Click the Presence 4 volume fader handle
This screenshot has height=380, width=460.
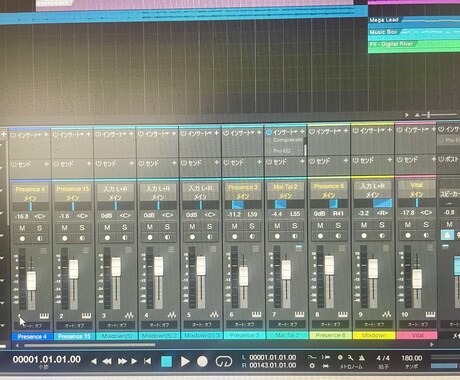(x=31, y=280)
